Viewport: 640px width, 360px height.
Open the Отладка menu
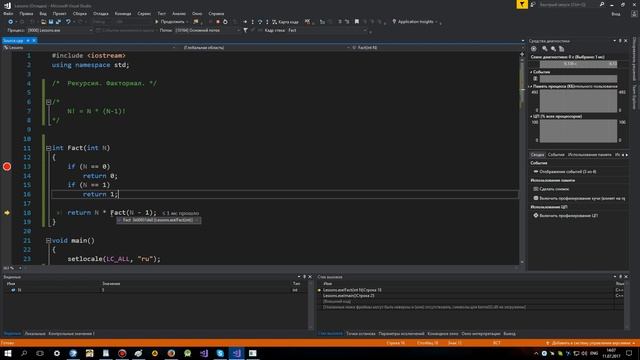[100, 13]
